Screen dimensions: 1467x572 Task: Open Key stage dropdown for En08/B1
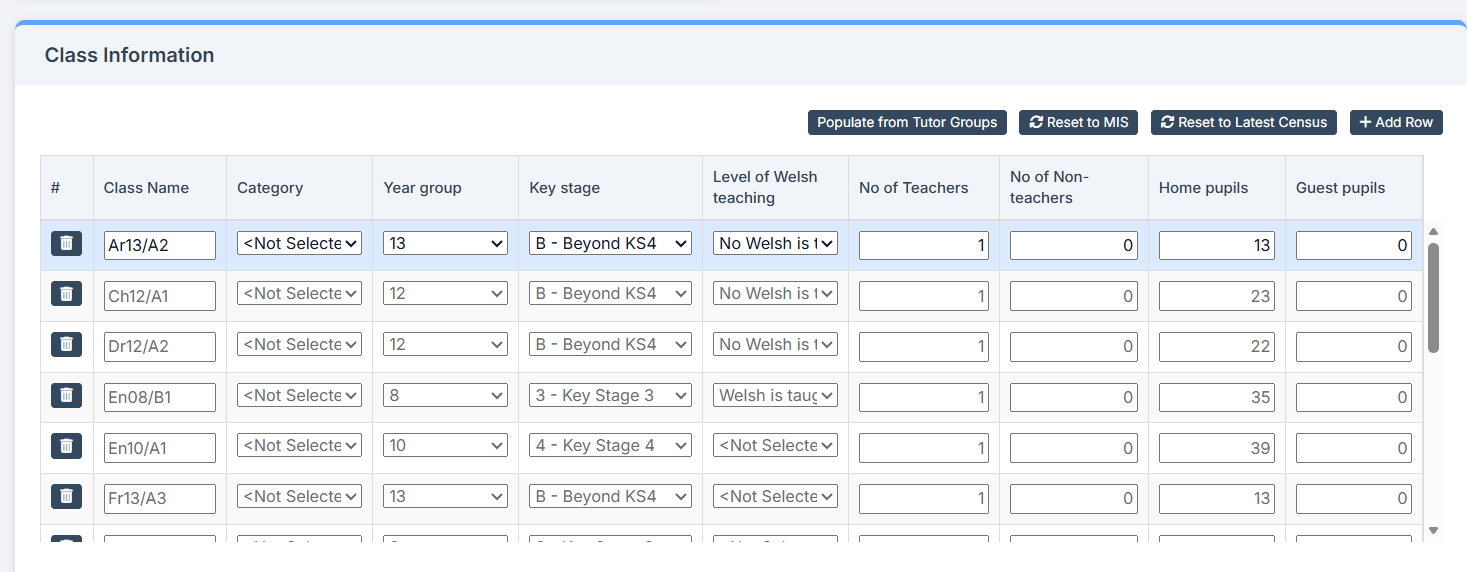pos(610,396)
